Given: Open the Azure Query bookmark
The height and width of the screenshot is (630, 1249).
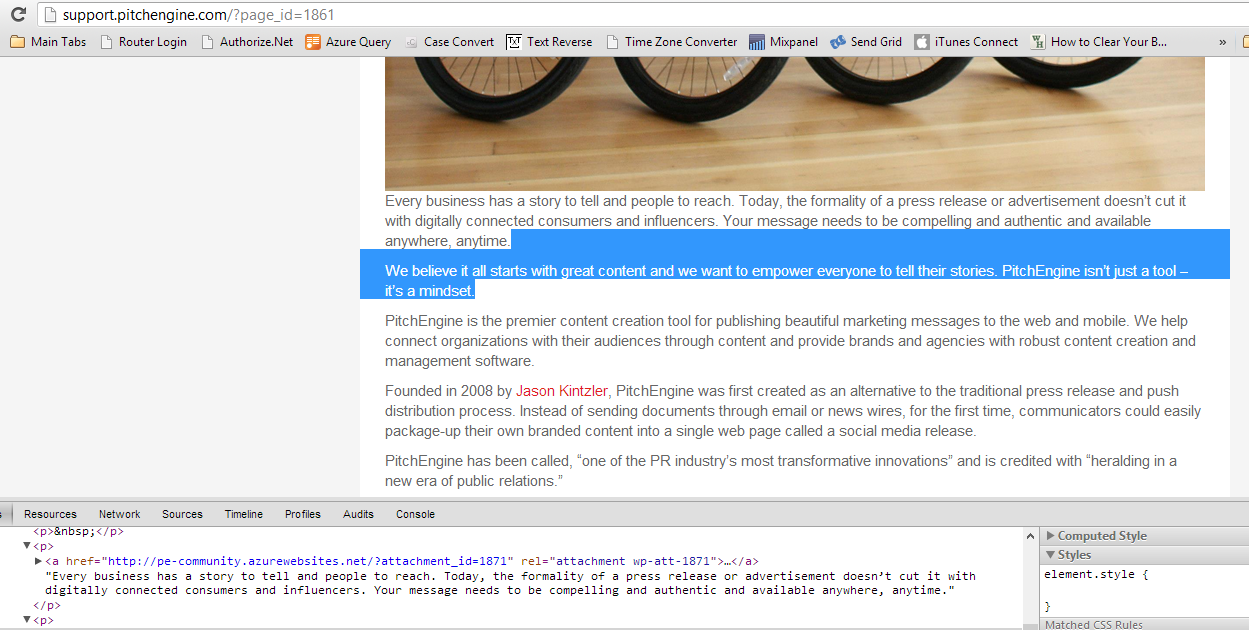Looking at the screenshot, I should [x=348, y=42].
